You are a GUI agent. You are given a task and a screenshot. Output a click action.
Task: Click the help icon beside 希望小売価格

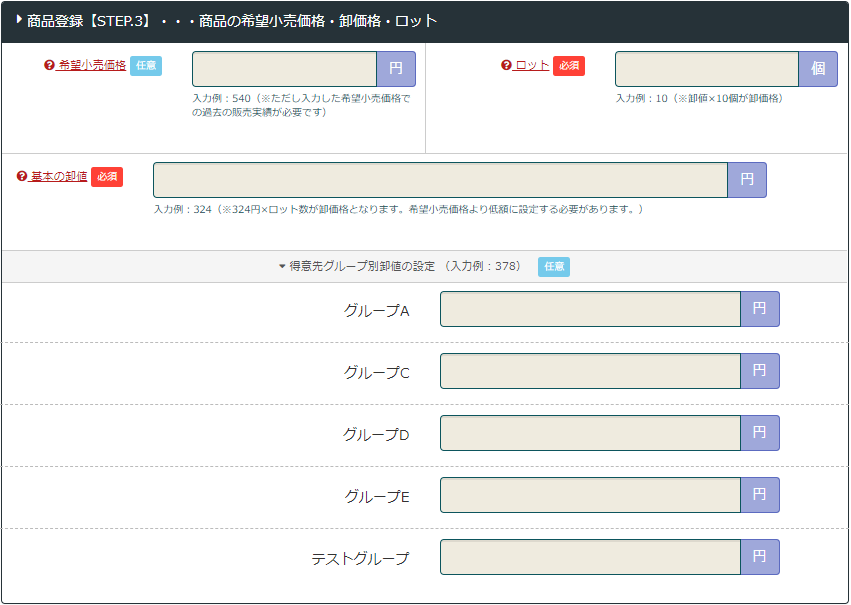tap(49, 66)
